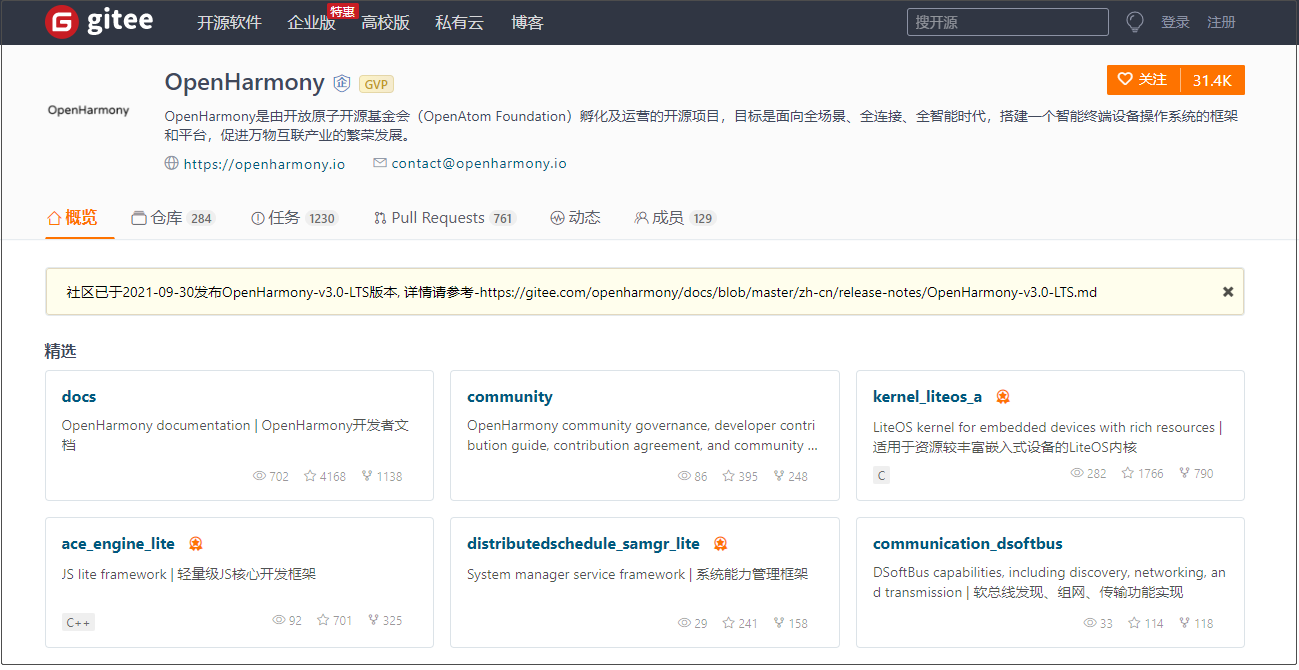
Task: Click the envelope icon beside contact email
Action: coord(380,163)
